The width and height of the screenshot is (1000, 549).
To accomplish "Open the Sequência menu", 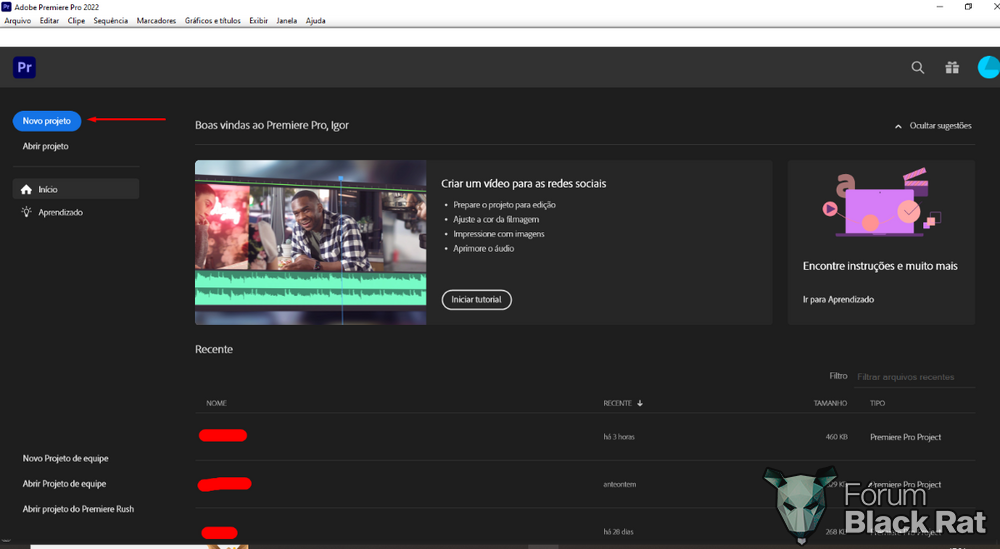I will click(110, 20).
